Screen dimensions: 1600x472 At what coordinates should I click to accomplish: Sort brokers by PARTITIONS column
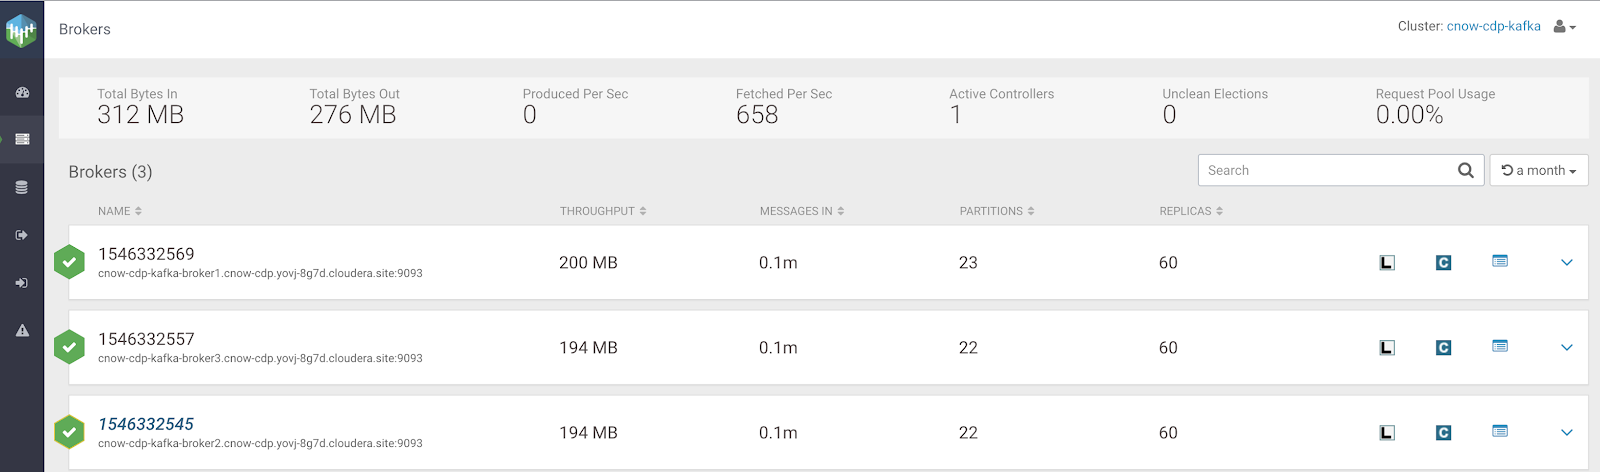[x=997, y=211]
